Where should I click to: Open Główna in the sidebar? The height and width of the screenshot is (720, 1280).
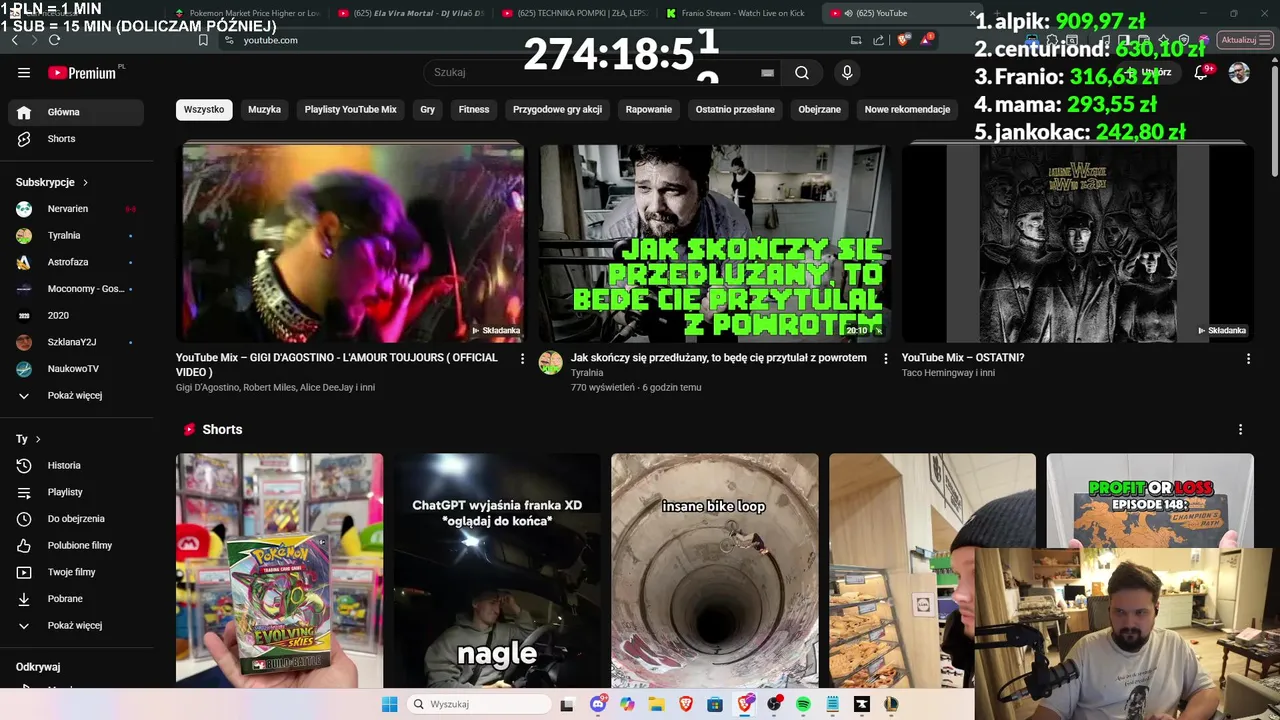pyautogui.click(x=76, y=112)
